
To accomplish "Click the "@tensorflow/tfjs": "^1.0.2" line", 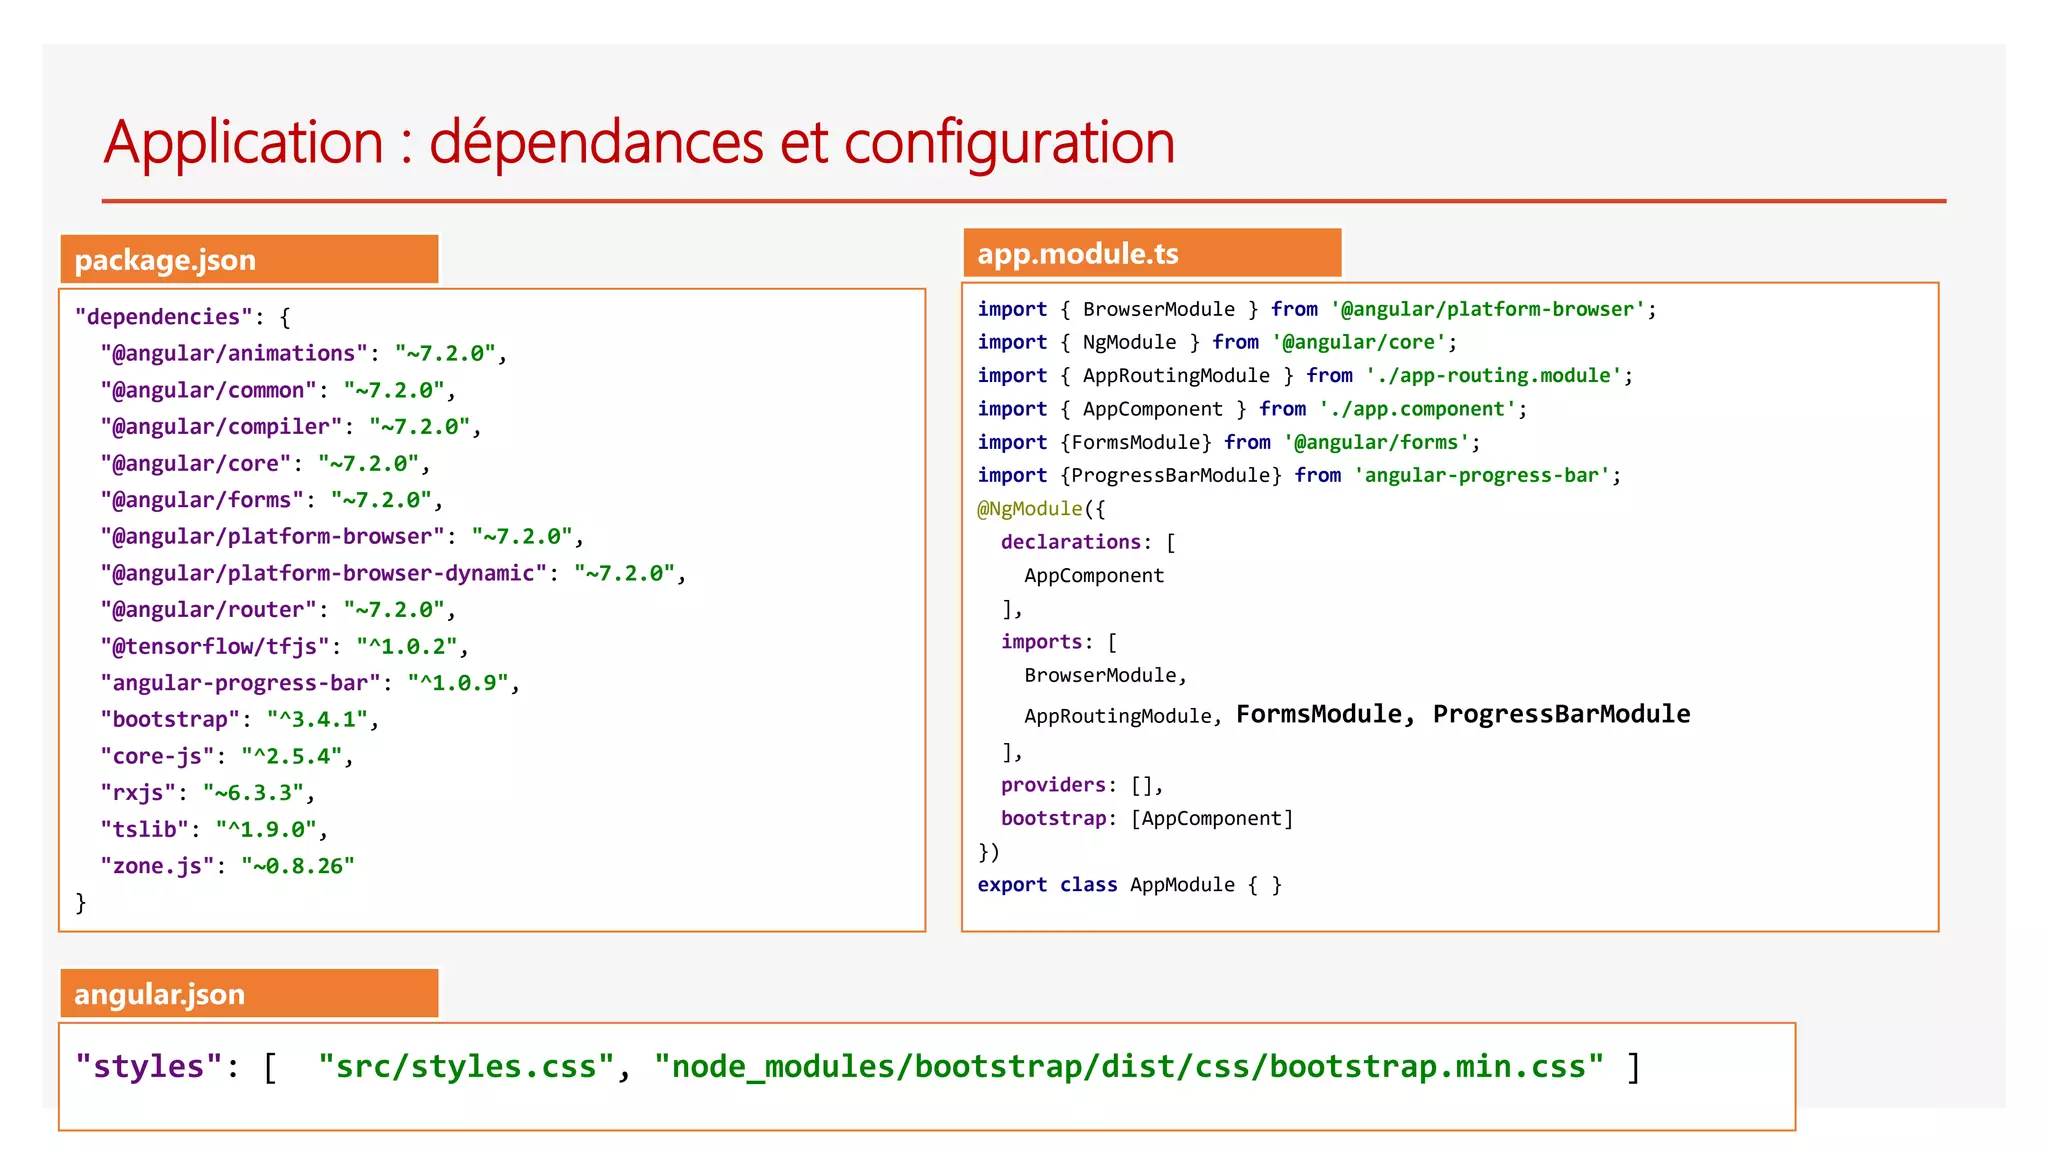I will pos(284,647).
